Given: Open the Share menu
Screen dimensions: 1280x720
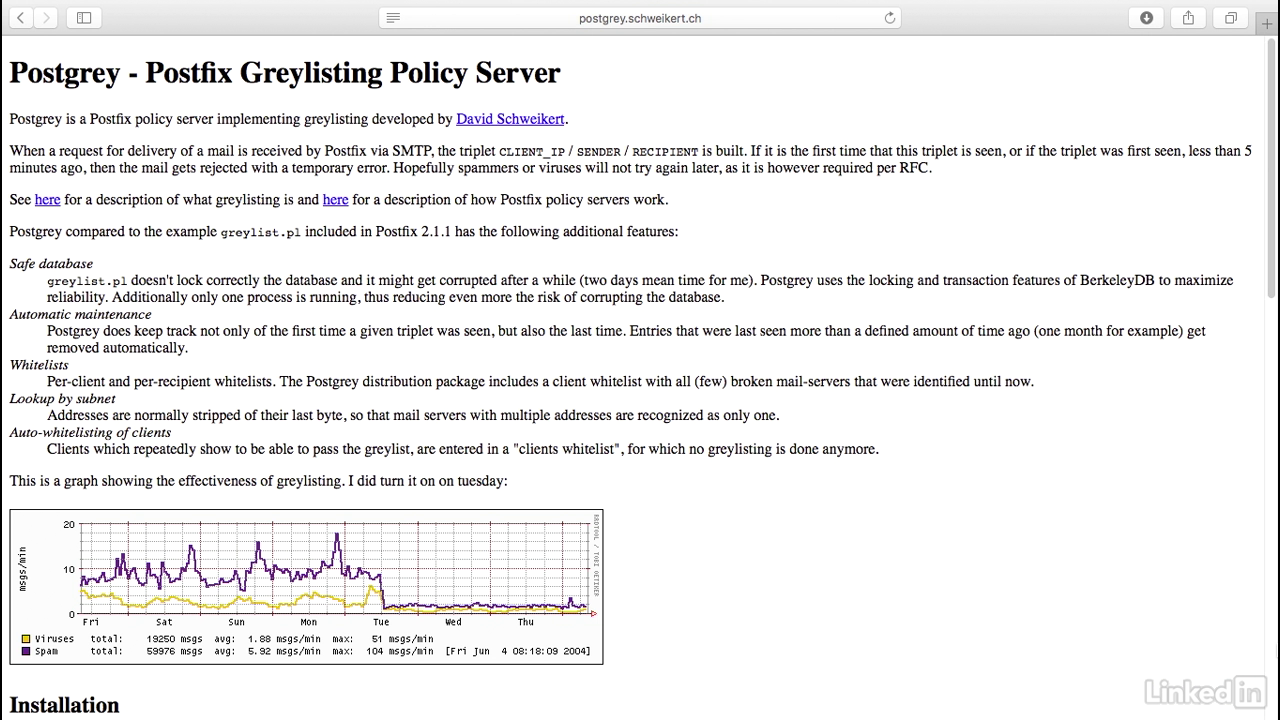Looking at the screenshot, I should [x=1188, y=17].
